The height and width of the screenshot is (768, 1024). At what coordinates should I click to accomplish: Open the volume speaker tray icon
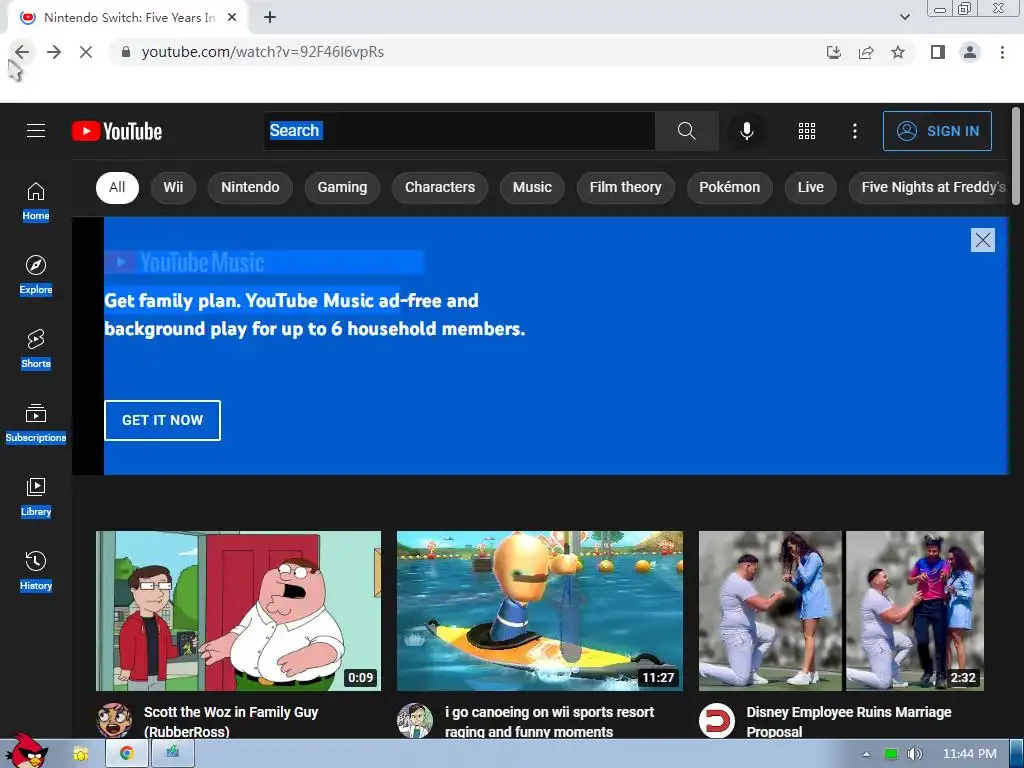(915, 754)
